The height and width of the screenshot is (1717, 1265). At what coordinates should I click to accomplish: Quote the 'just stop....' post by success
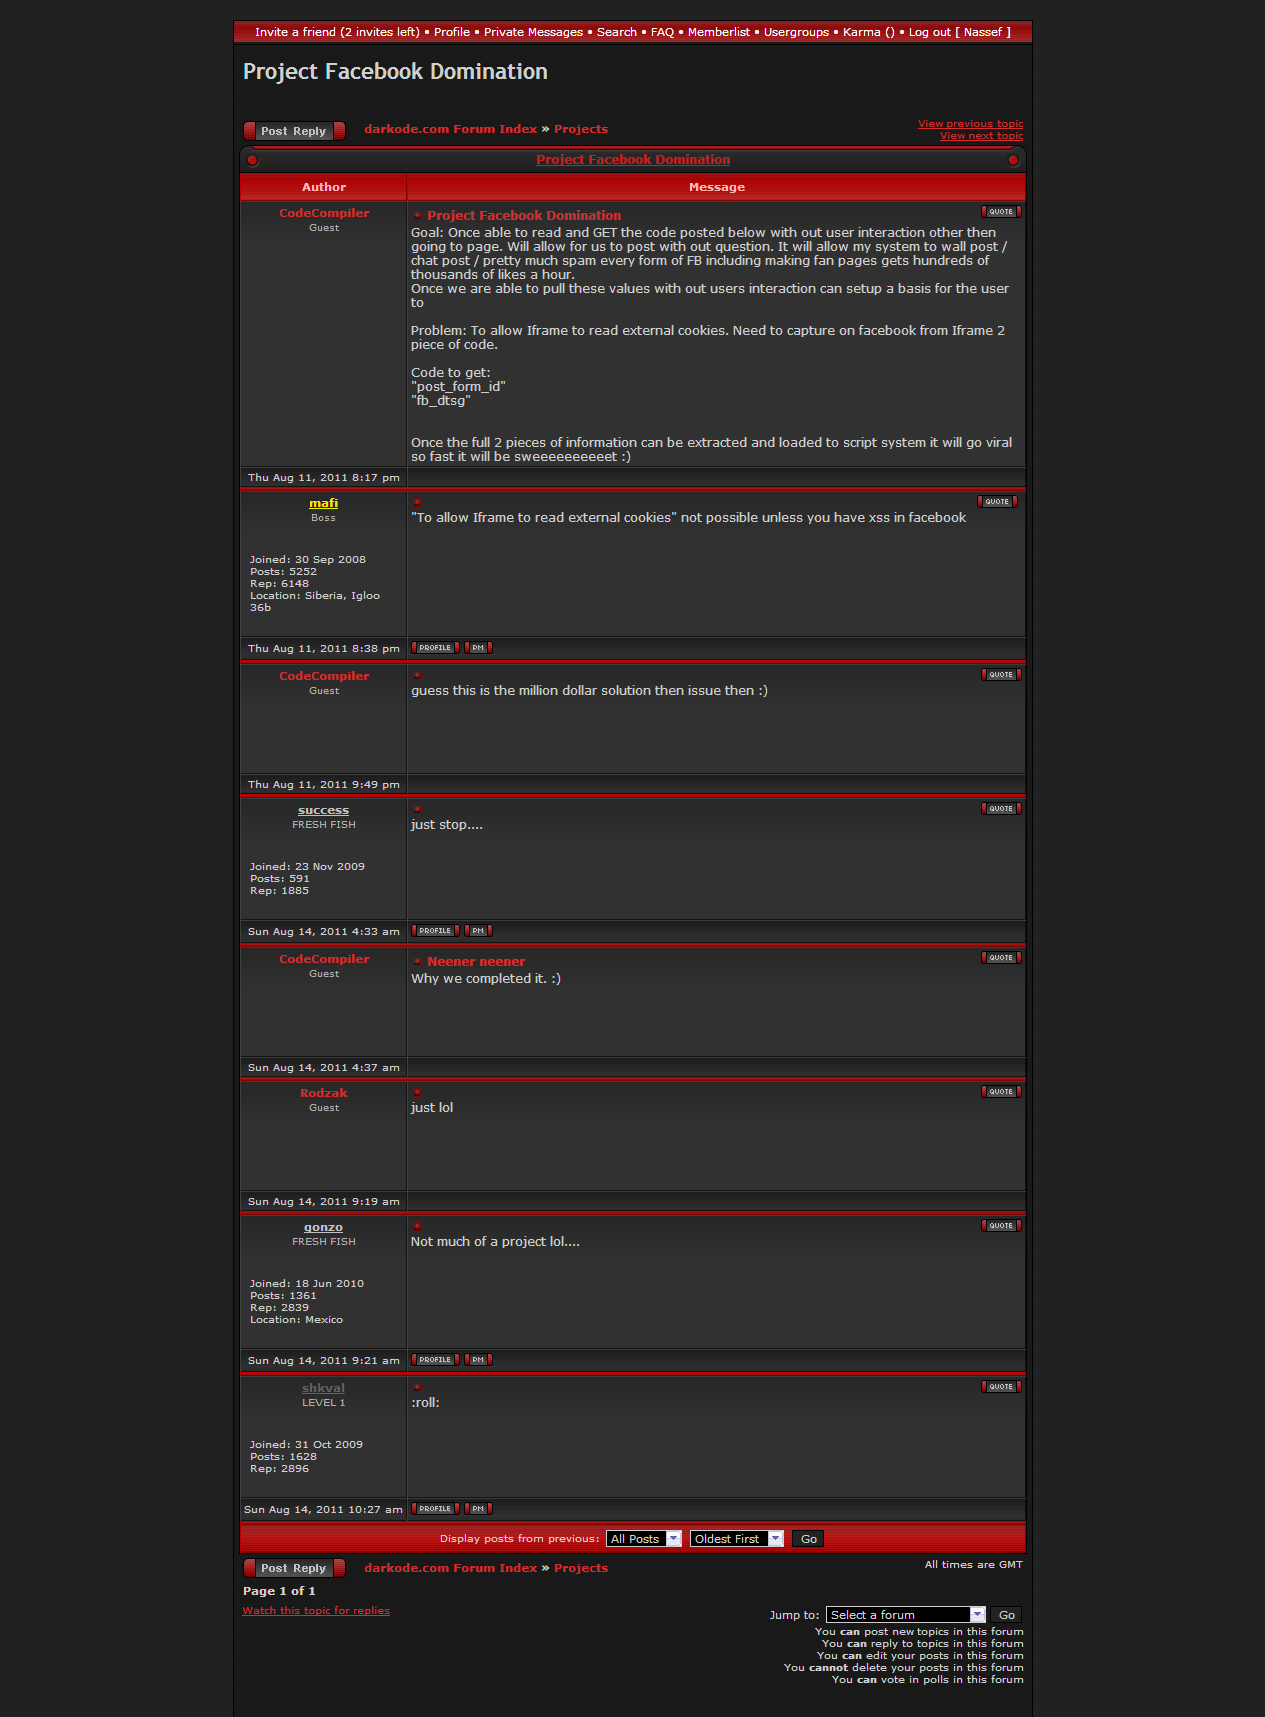click(1001, 809)
